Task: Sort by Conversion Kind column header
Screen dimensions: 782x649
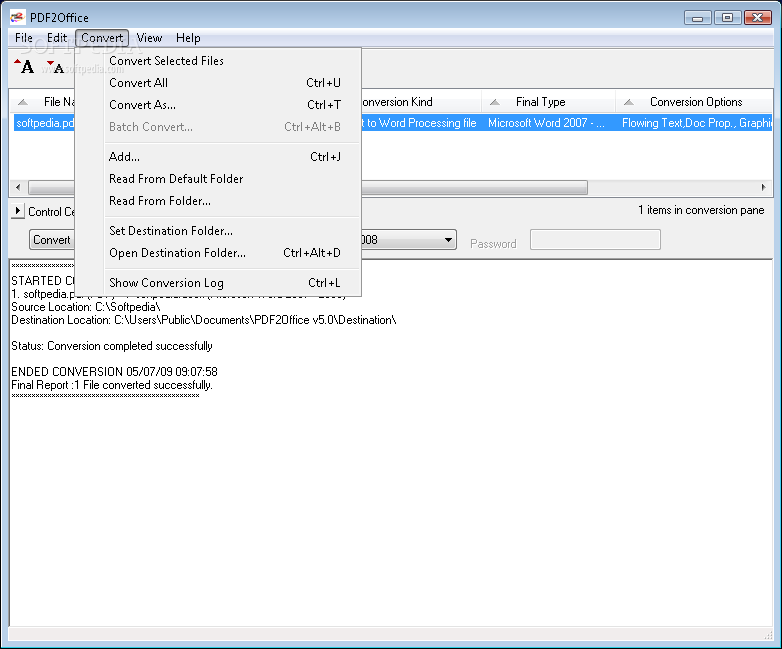Action: 420,102
